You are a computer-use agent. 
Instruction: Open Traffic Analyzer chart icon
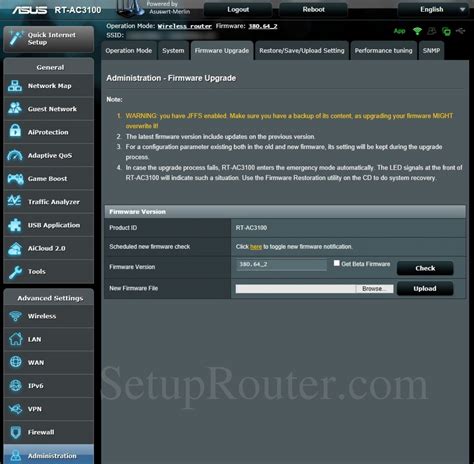(15, 201)
